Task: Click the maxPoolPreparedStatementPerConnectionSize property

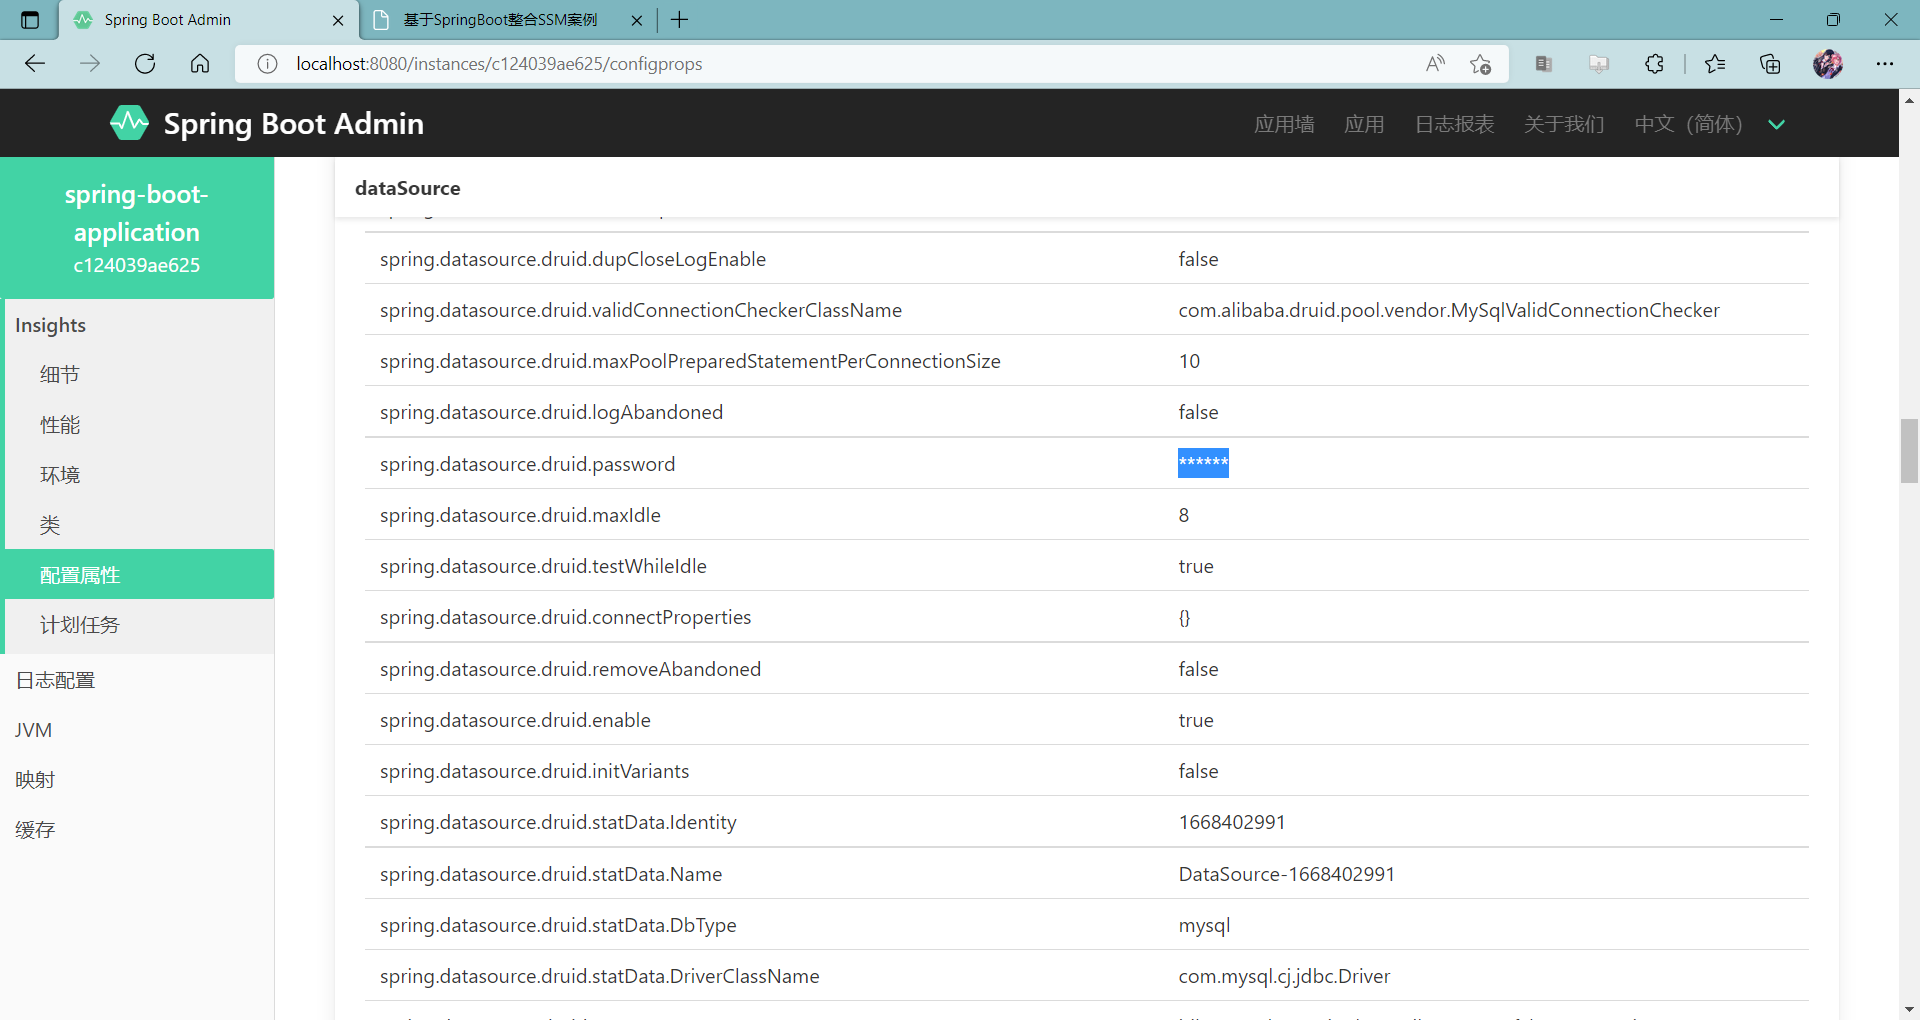Action: (690, 361)
